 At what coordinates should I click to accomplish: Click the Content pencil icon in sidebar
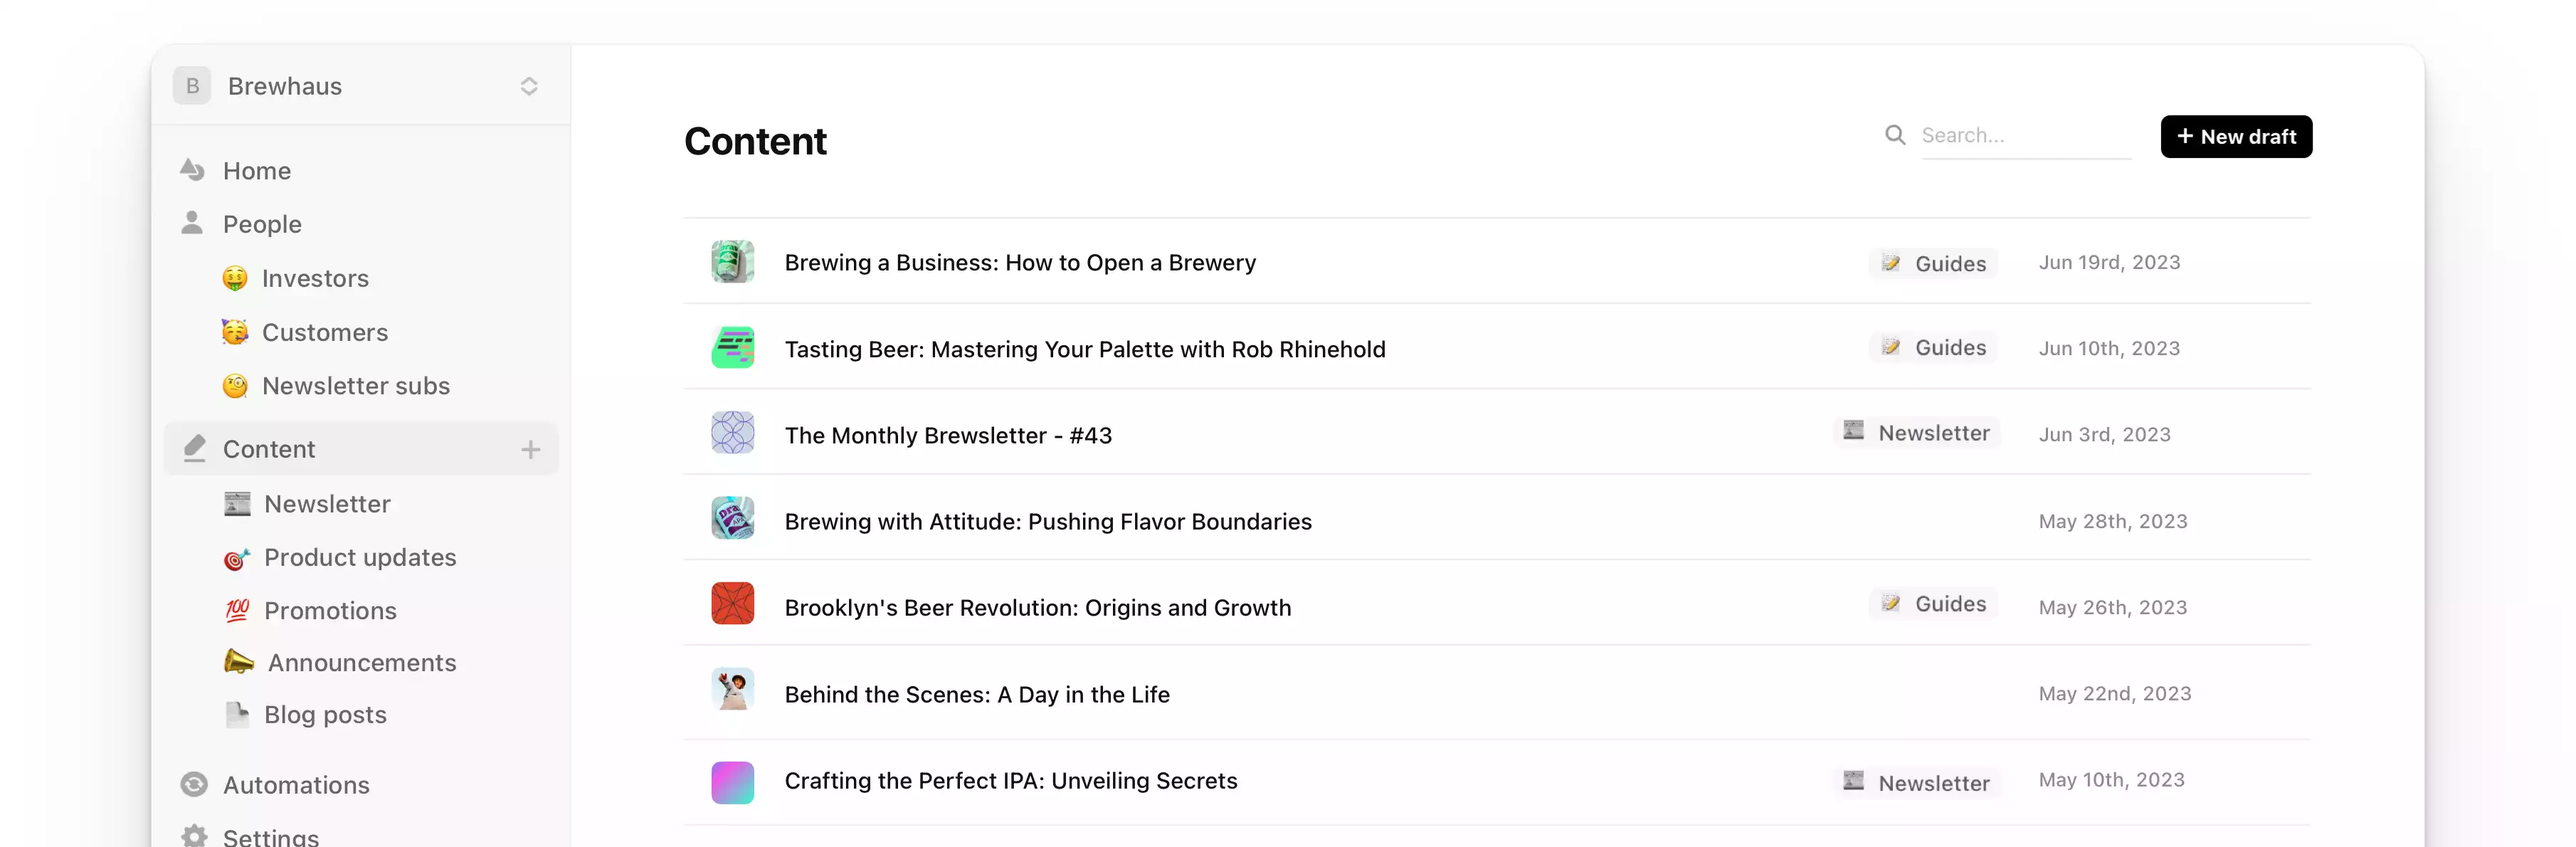tap(194, 449)
